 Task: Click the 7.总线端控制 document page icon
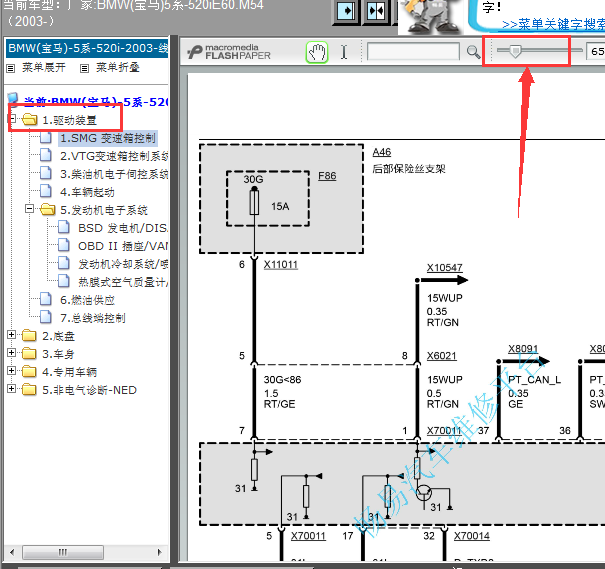pos(46,317)
